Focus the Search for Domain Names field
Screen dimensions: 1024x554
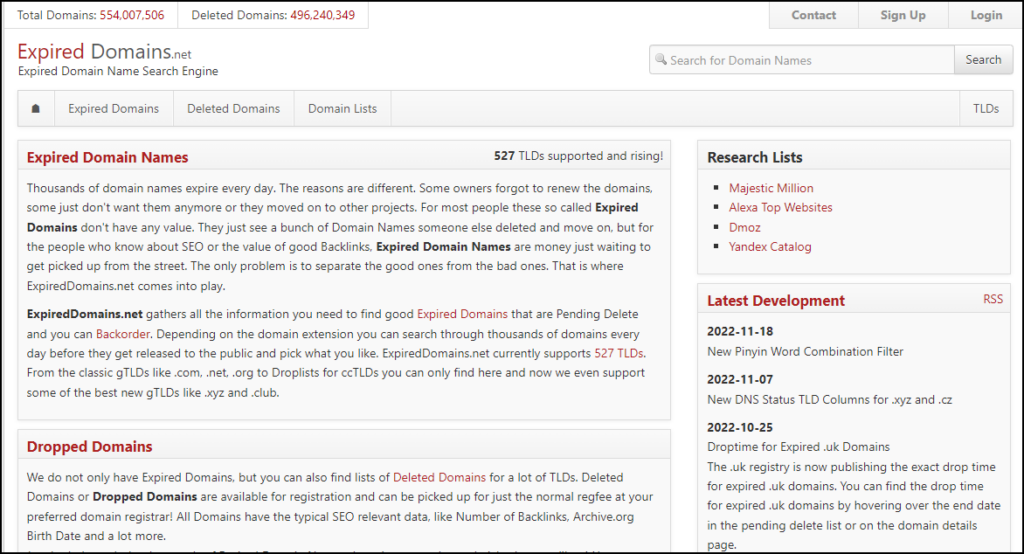click(x=801, y=59)
